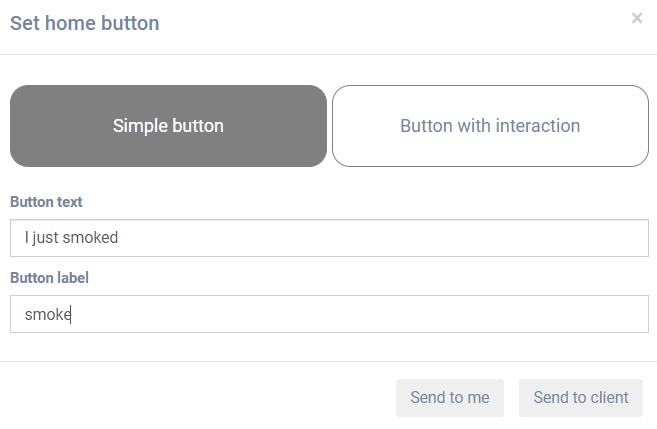The width and height of the screenshot is (657, 429).
Task: Choose the gray Simple button tab
Action: point(168,126)
